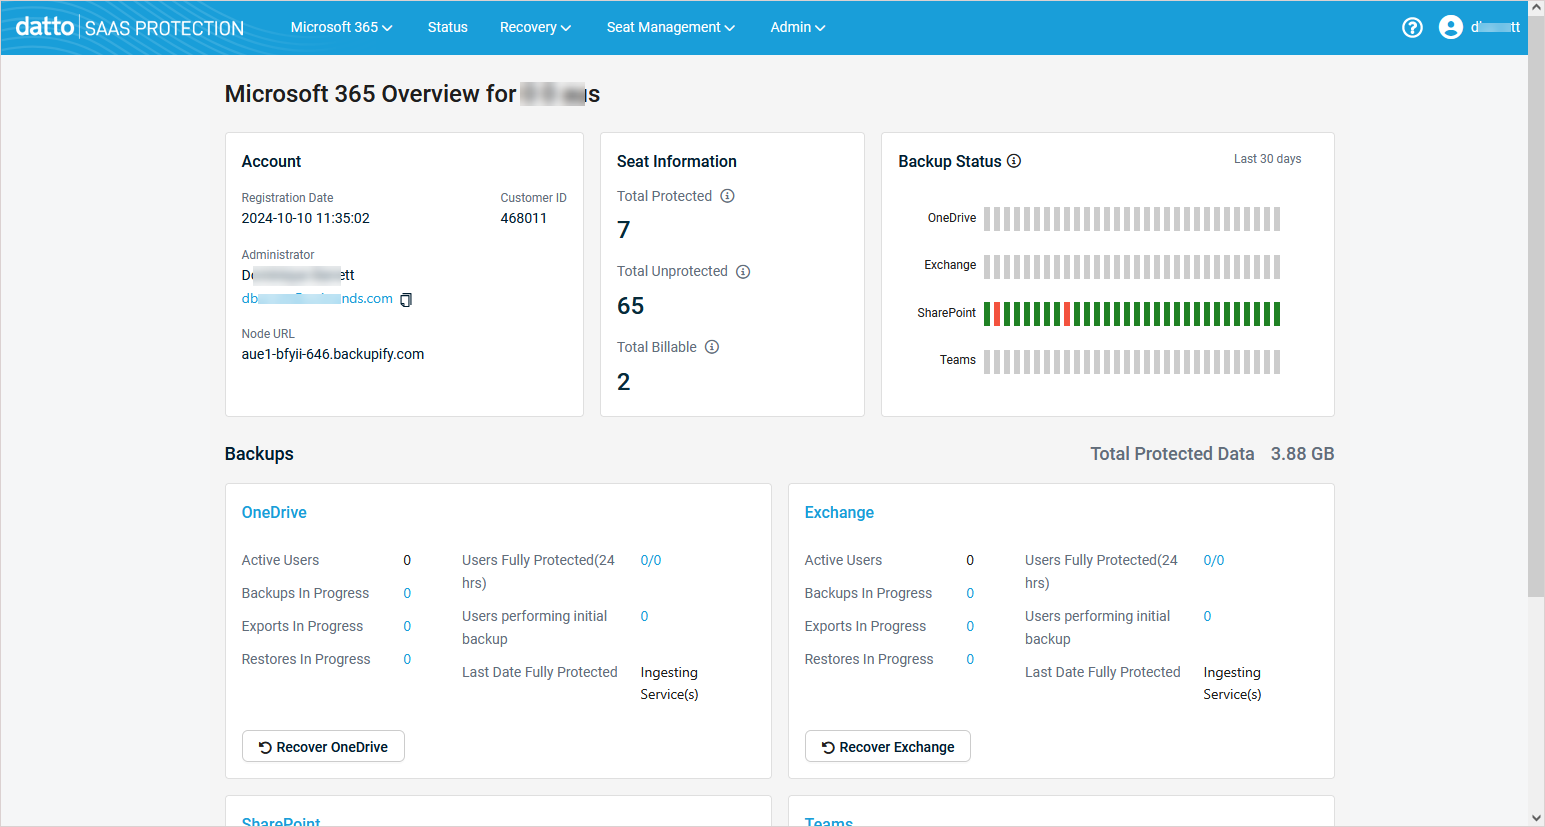The width and height of the screenshot is (1545, 827).
Task: Click first red bar in SharePoint backup status
Action: coord(997,314)
